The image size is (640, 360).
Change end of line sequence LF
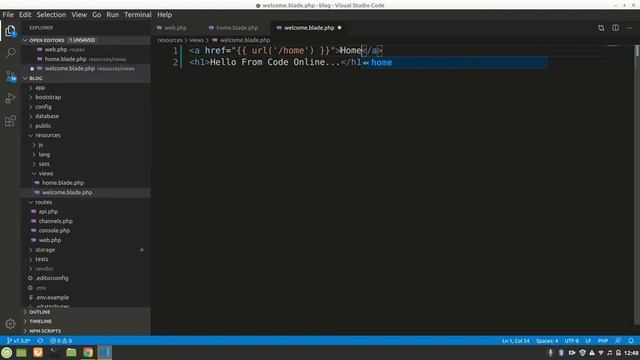click(x=588, y=340)
